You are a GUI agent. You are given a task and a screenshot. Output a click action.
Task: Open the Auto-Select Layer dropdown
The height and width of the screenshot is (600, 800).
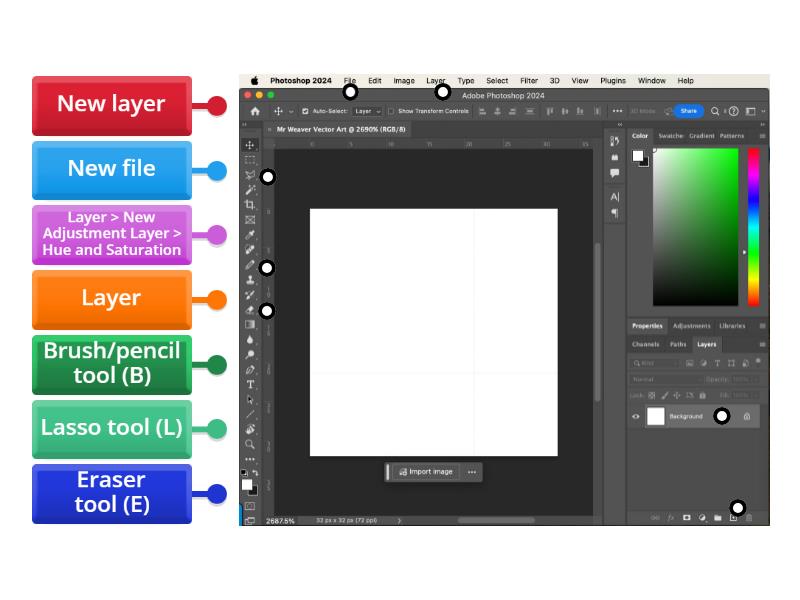(365, 111)
